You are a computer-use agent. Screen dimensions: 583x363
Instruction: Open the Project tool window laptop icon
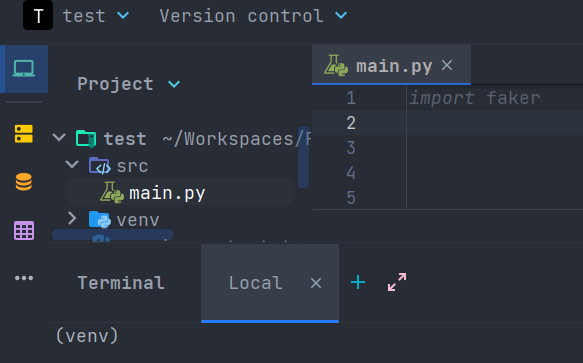(24, 69)
